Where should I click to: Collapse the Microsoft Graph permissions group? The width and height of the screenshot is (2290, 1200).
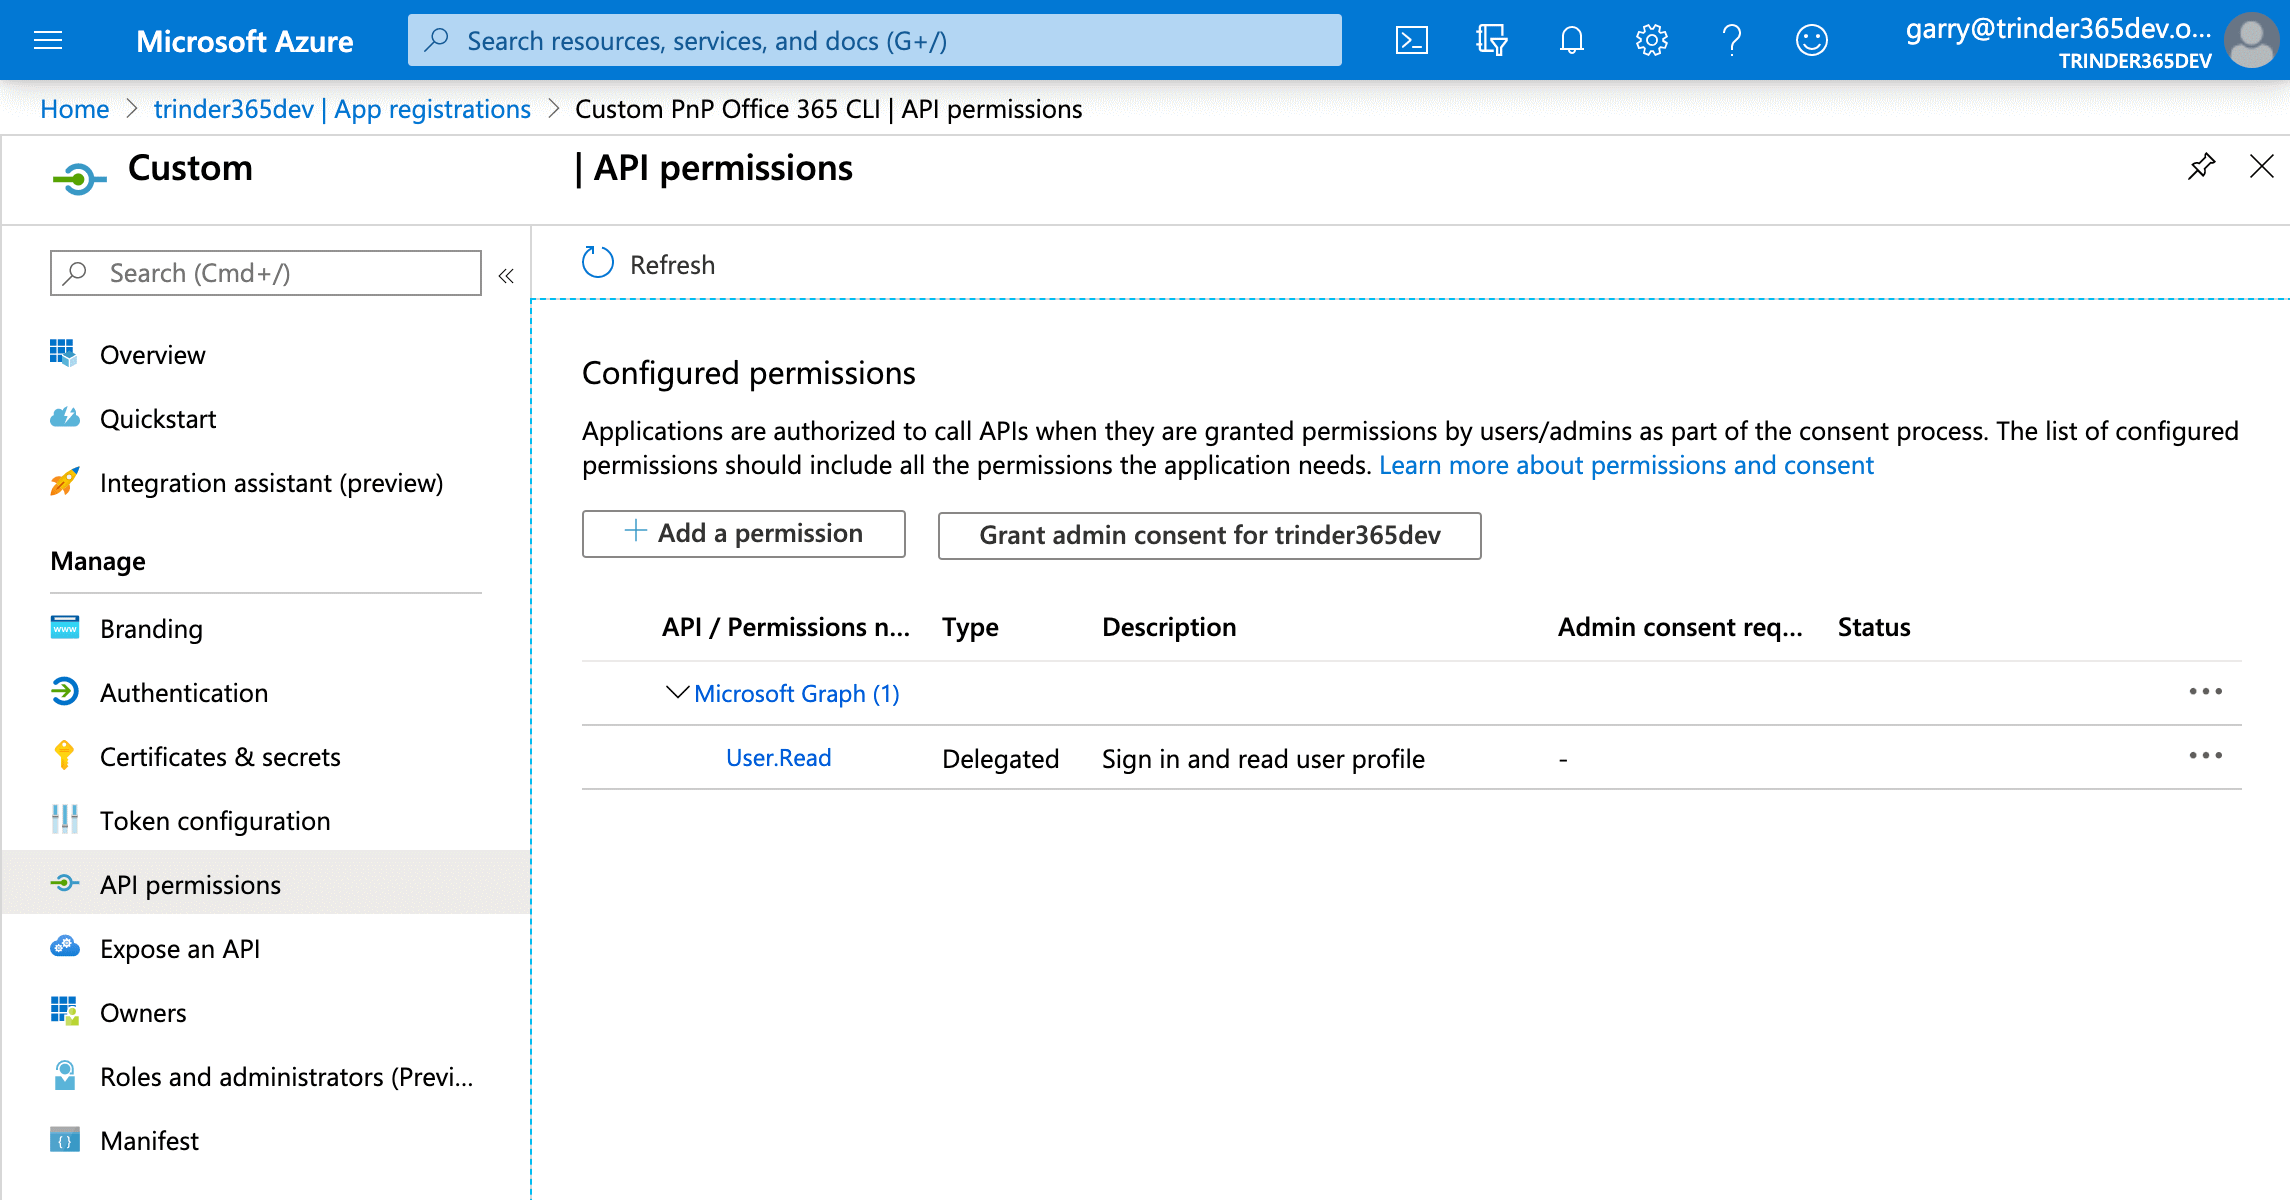click(x=677, y=692)
